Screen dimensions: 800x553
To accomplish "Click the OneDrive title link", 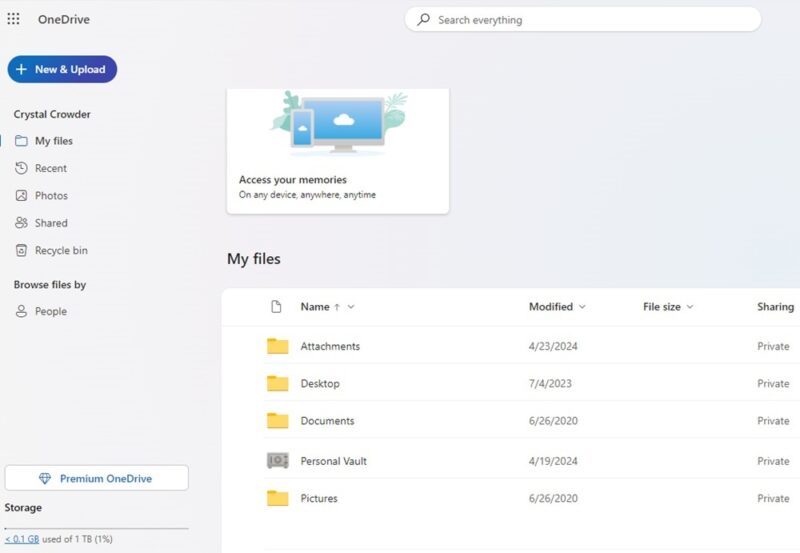I will click(64, 19).
